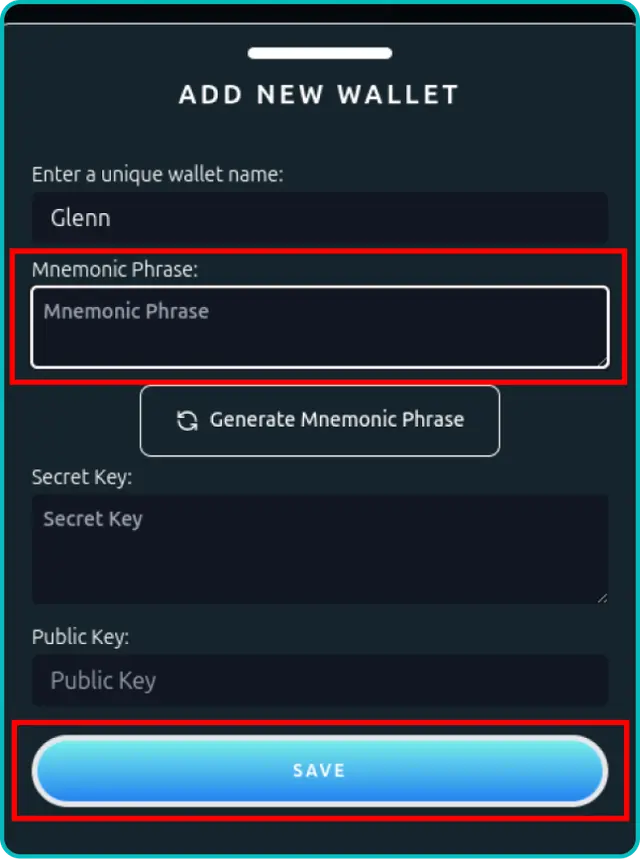Focus the Mnemonic Phrase text area

[x=320, y=327]
